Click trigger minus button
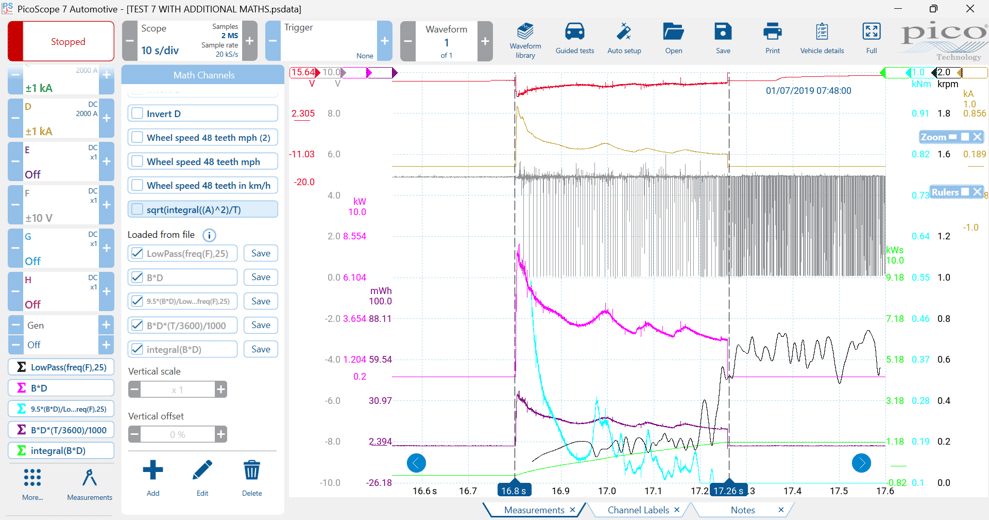 tap(272, 41)
